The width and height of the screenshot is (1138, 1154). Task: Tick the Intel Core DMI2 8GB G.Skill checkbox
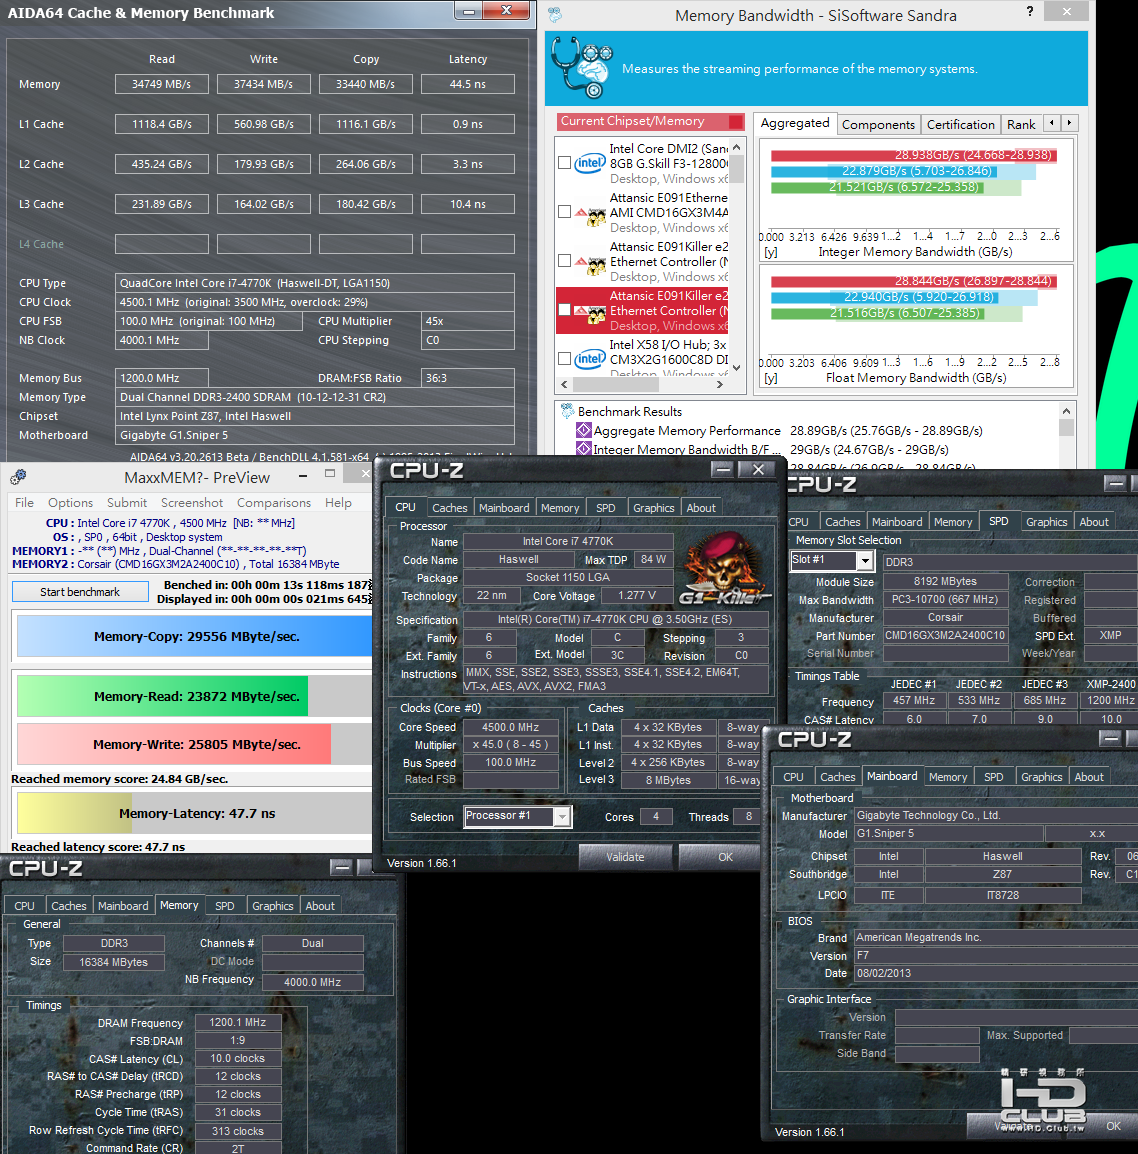(565, 163)
